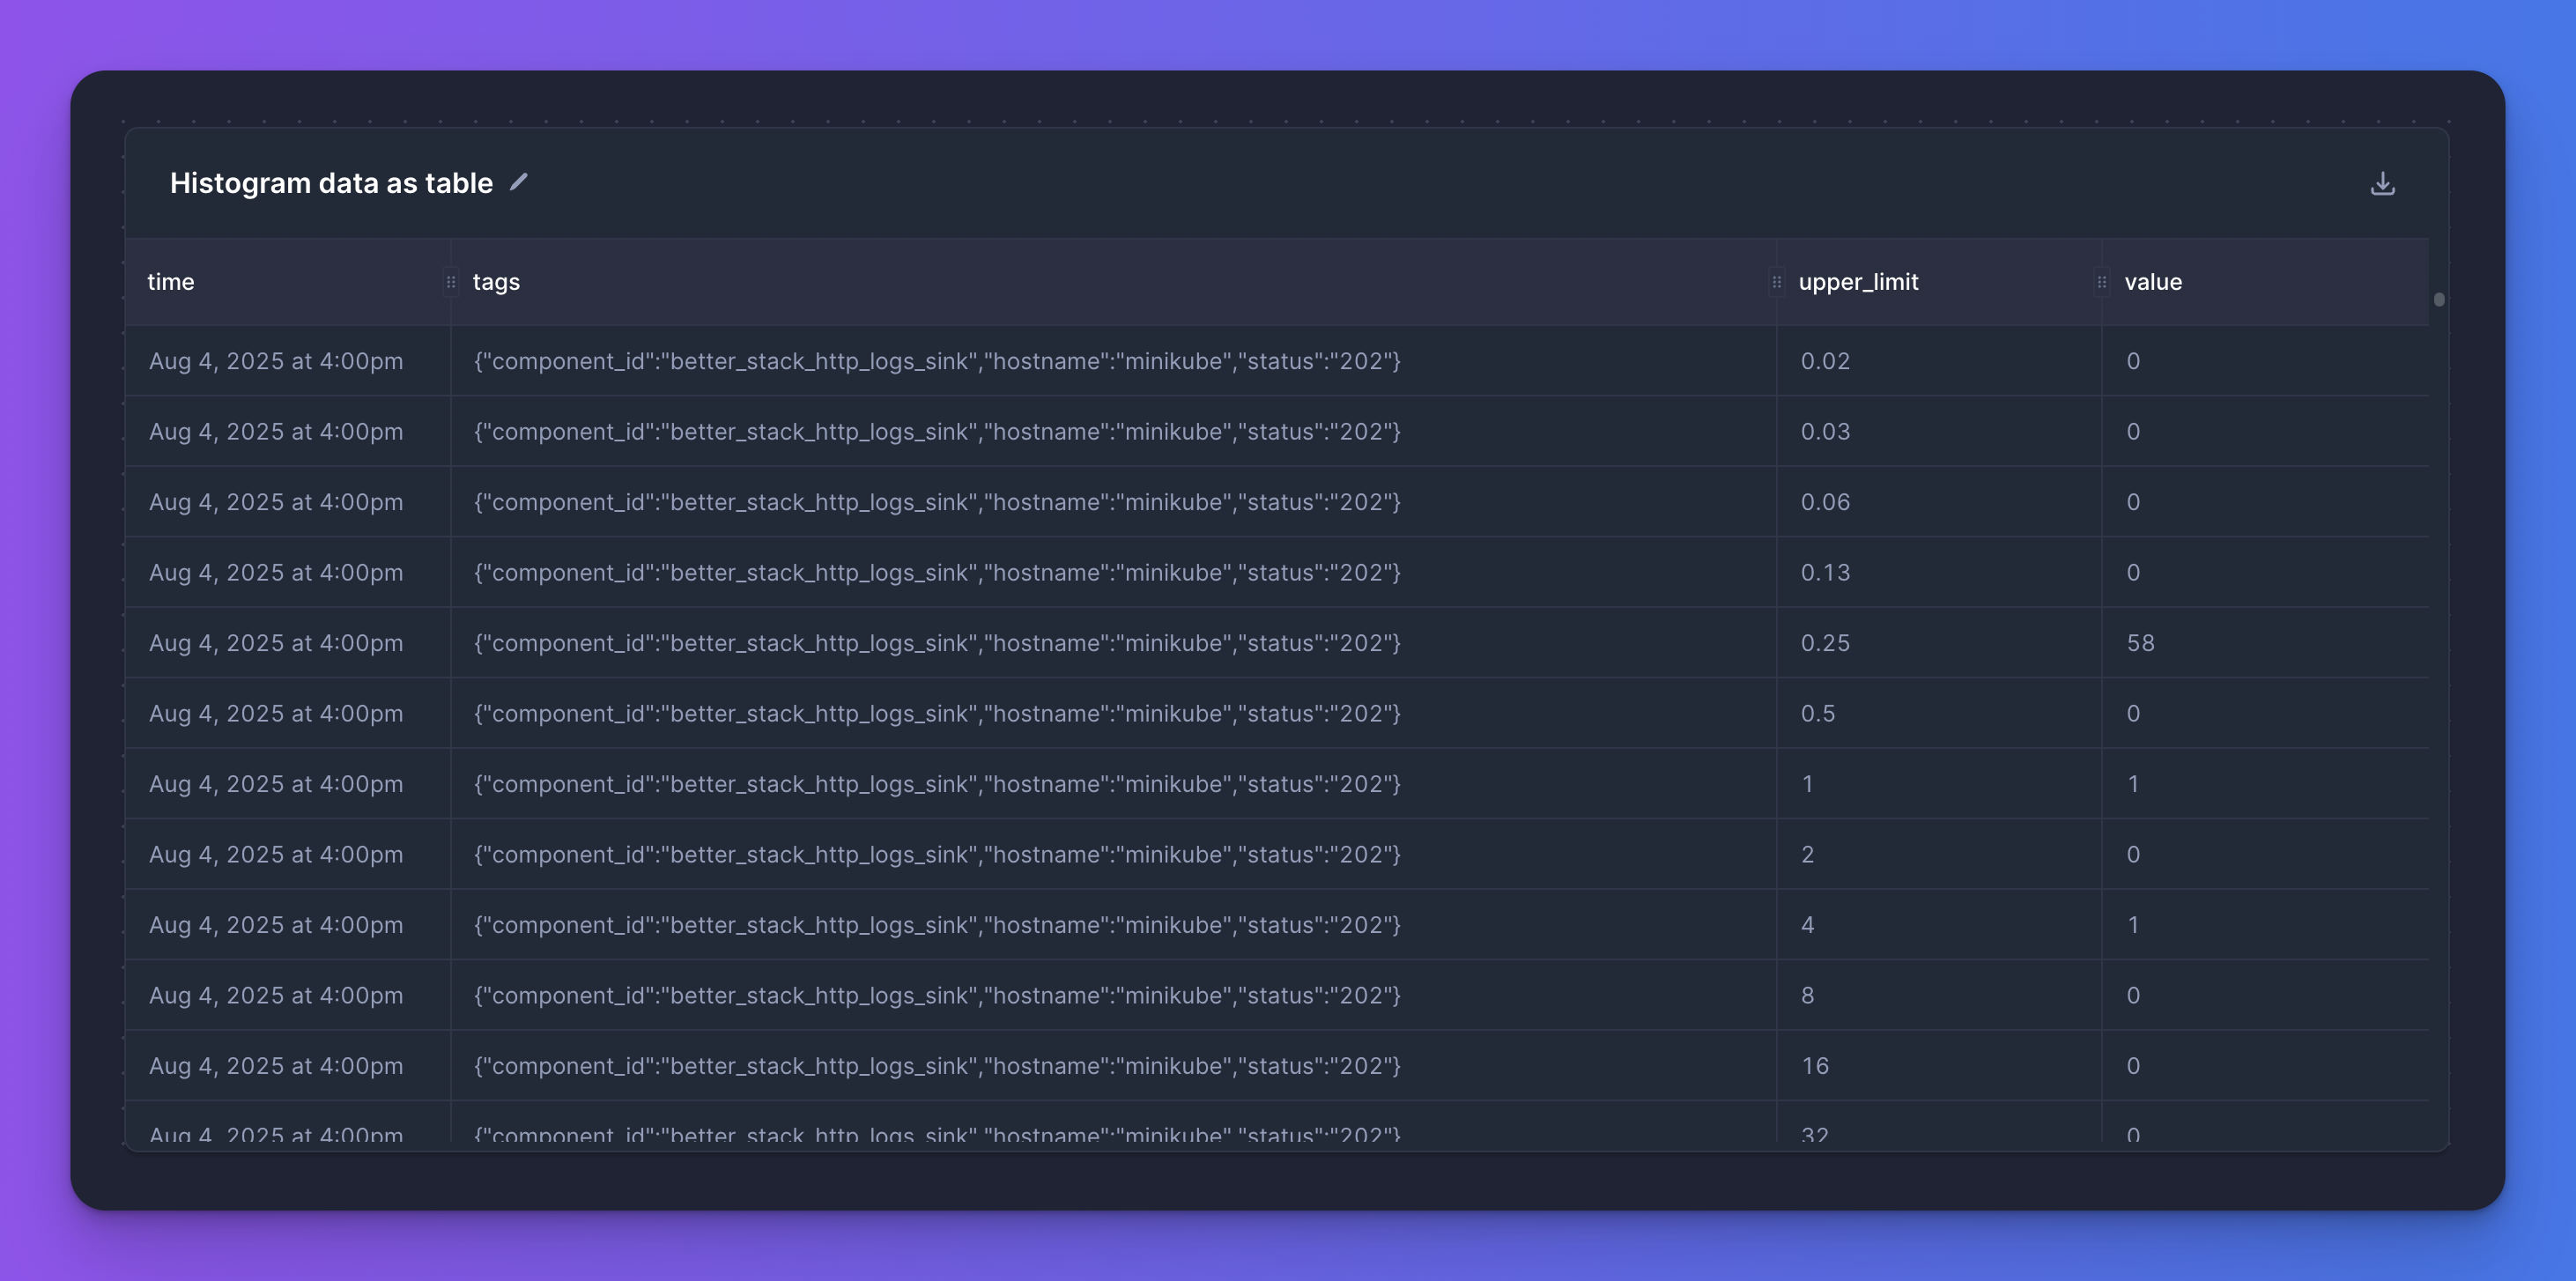Select the upper_limit cell showing 0.06
This screenshot has width=2576, height=1281.
click(1825, 502)
